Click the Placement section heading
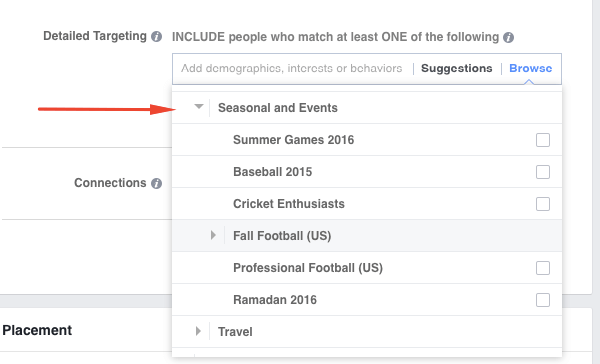Screen dimensions: 600x364 37,330
